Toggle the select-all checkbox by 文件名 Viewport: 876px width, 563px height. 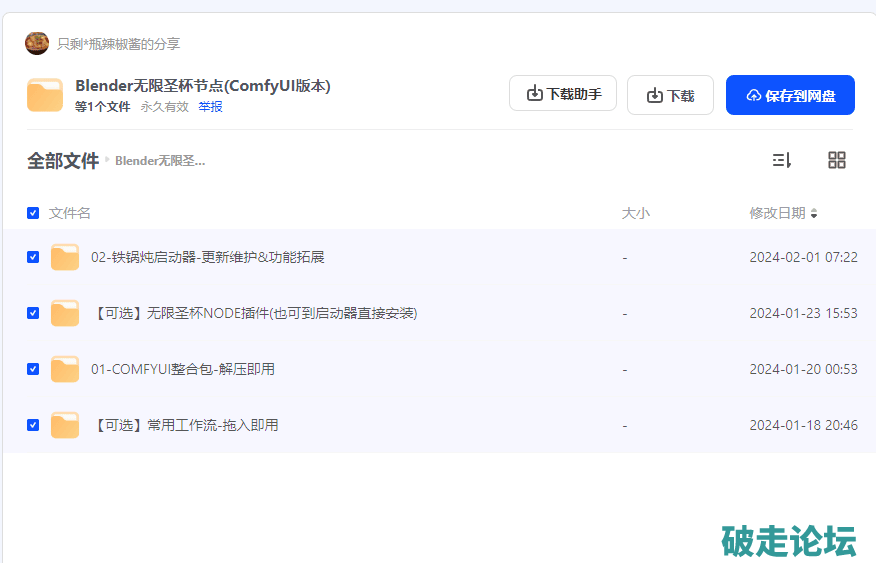[33, 213]
